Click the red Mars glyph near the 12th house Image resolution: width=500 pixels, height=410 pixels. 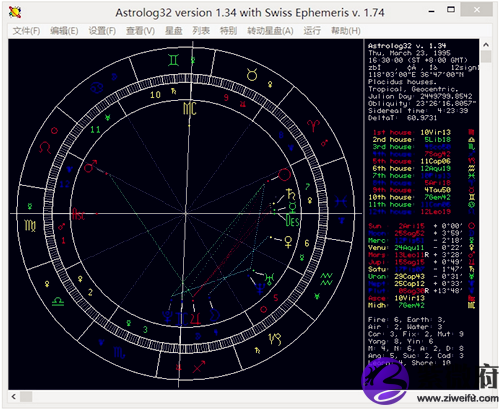pyautogui.click(x=90, y=166)
